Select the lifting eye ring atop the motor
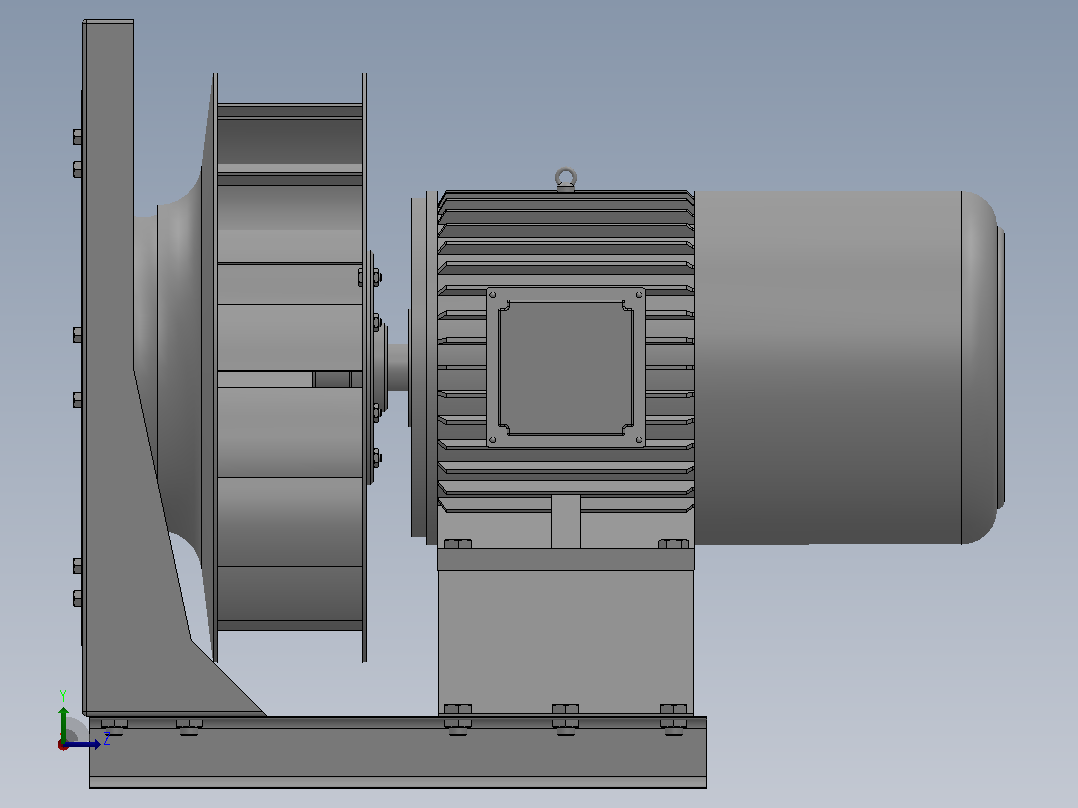The height and width of the screenshot is (808, 1078). coord(565,179)
